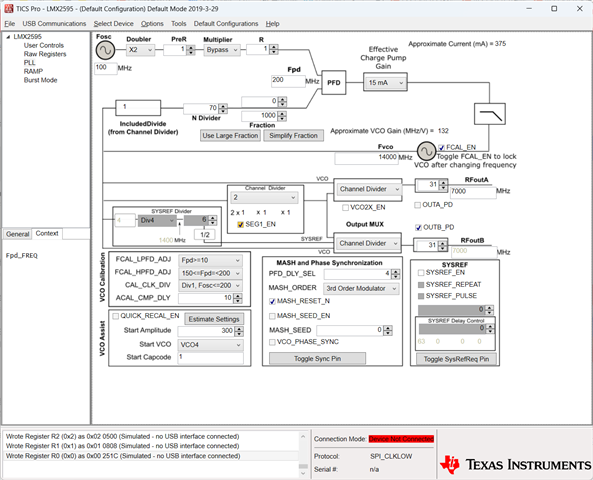The width and height of the screenshot is (593, 480).
Task: Click the RFoutA frequency field
Action: 473,192
